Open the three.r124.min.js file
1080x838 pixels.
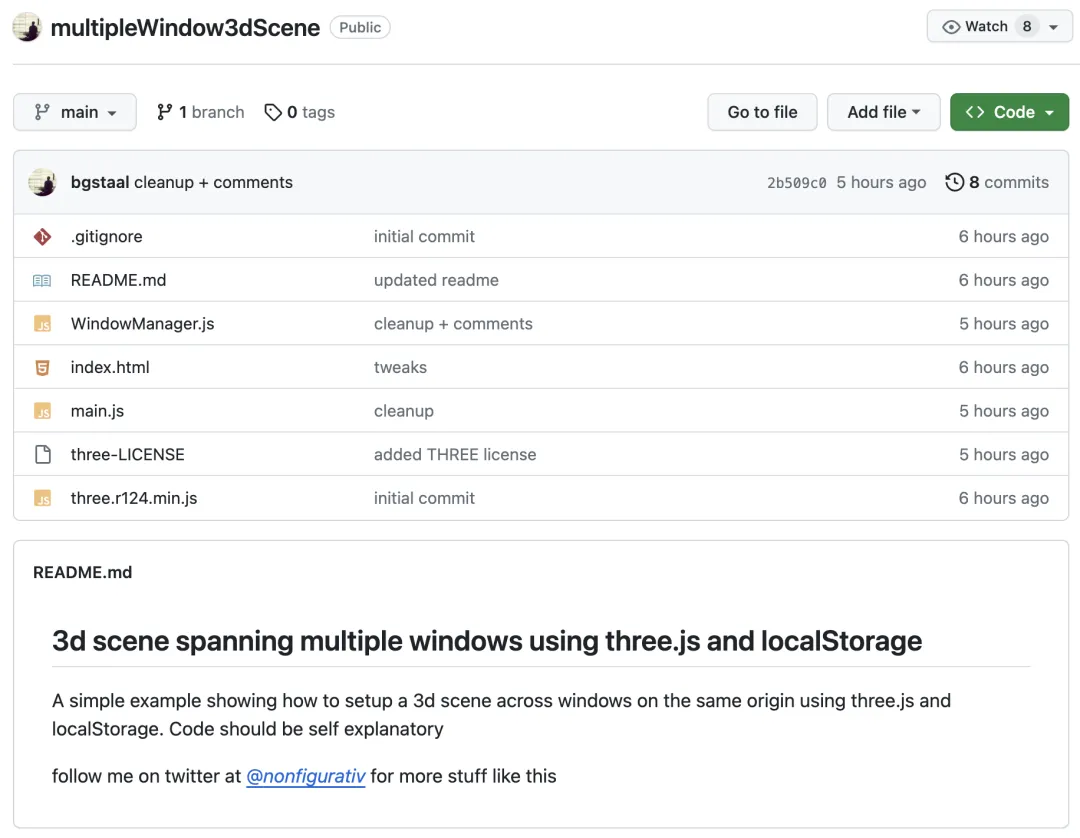[x=134, y=498]
